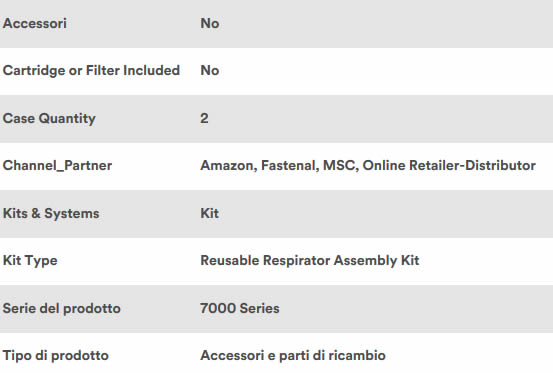Click the Accessori label
The image size is (553, 373).
tap(35, 24)
